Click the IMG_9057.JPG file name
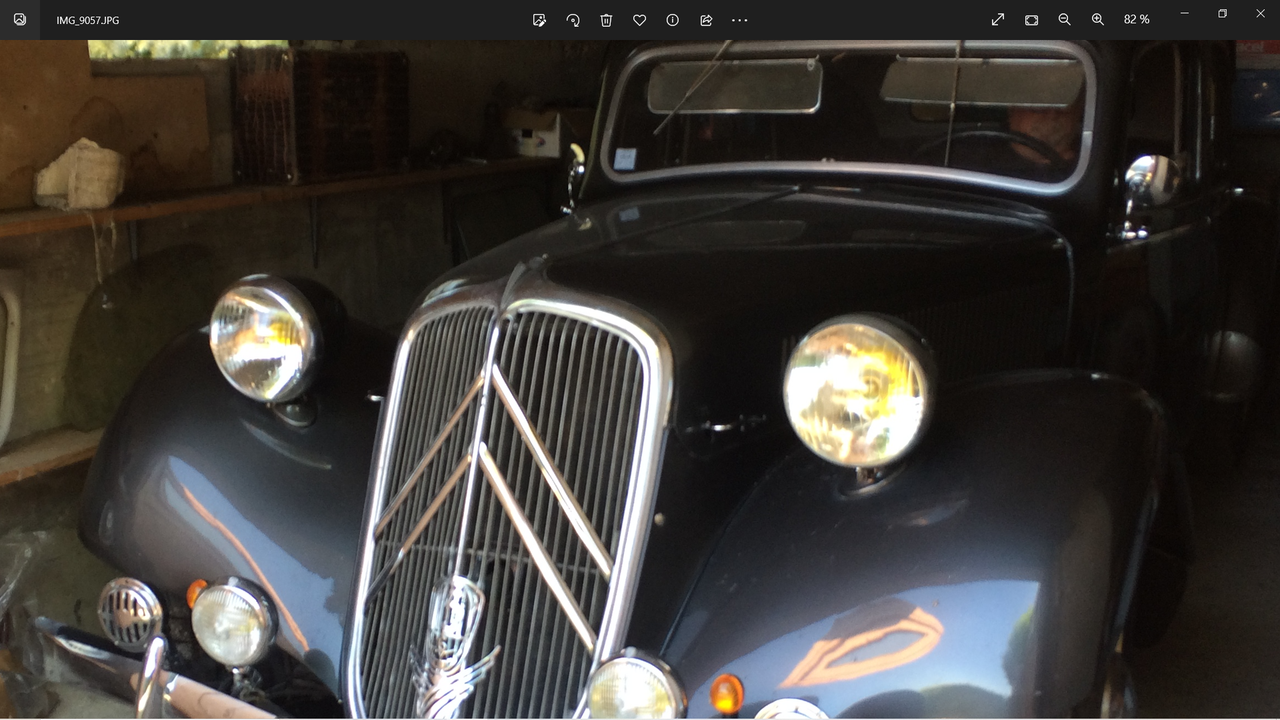 tap(88, 20)
